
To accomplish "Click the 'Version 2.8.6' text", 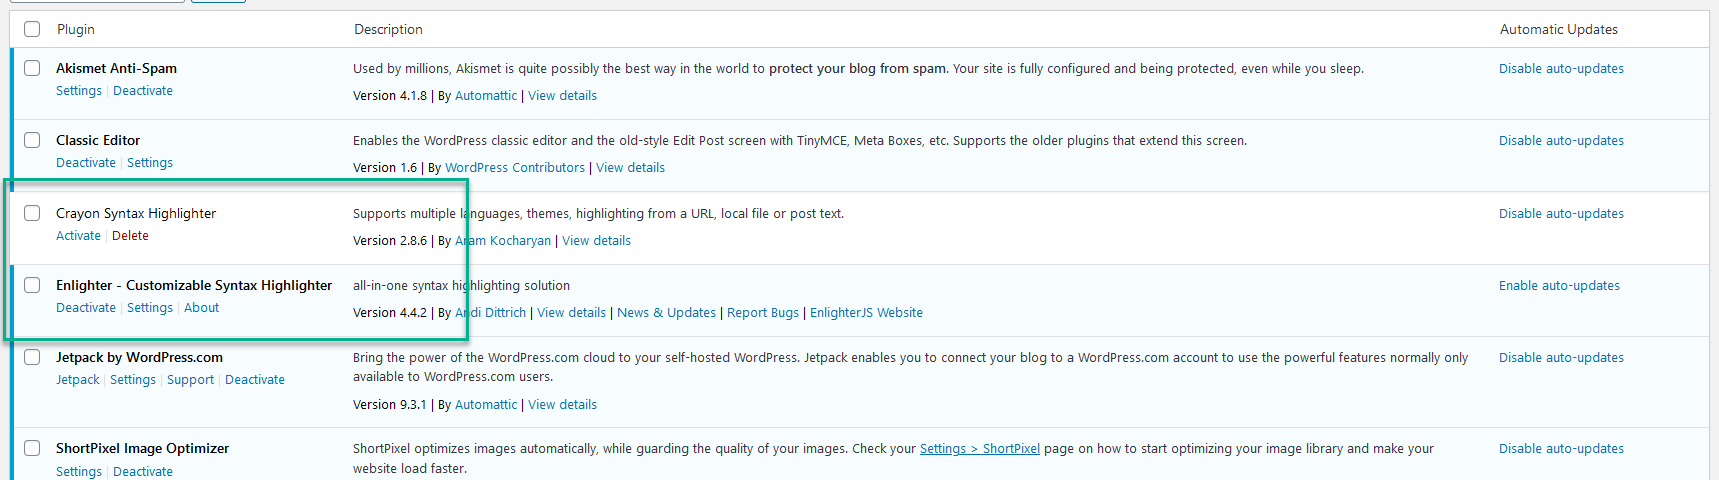I will pyautogui.click(x=390, y=241).
